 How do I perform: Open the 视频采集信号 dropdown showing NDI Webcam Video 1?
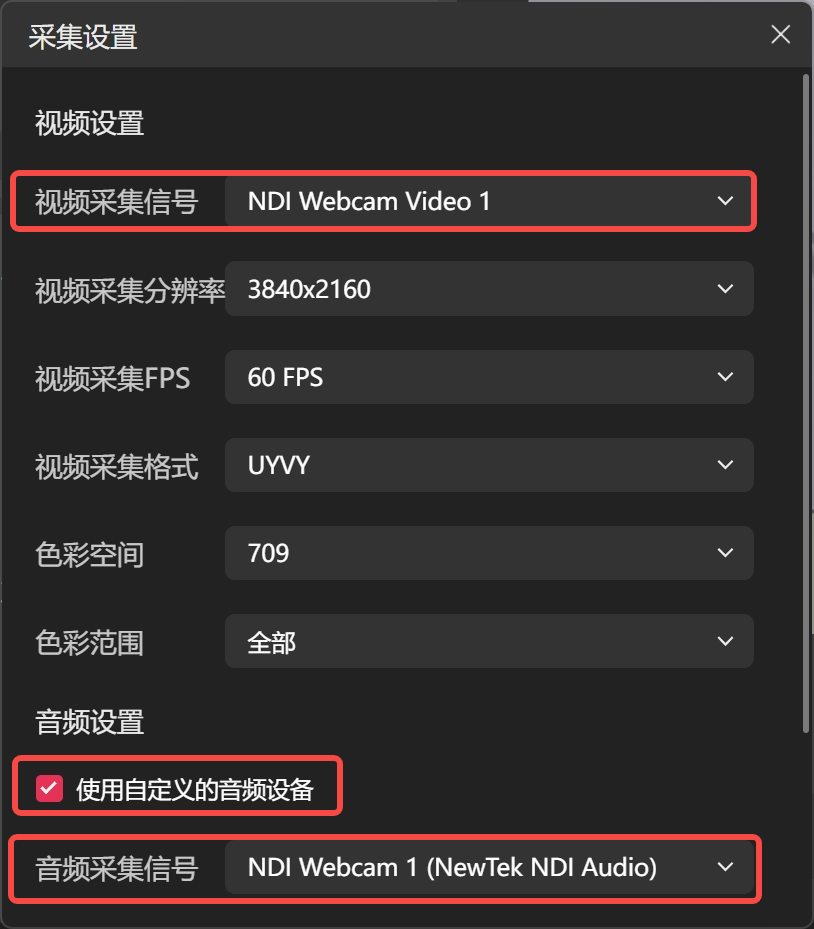pyautogui.click(x=489, y=201)
